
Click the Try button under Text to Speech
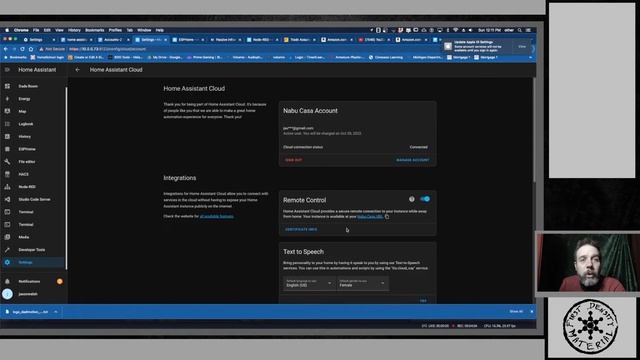(423, 301)
